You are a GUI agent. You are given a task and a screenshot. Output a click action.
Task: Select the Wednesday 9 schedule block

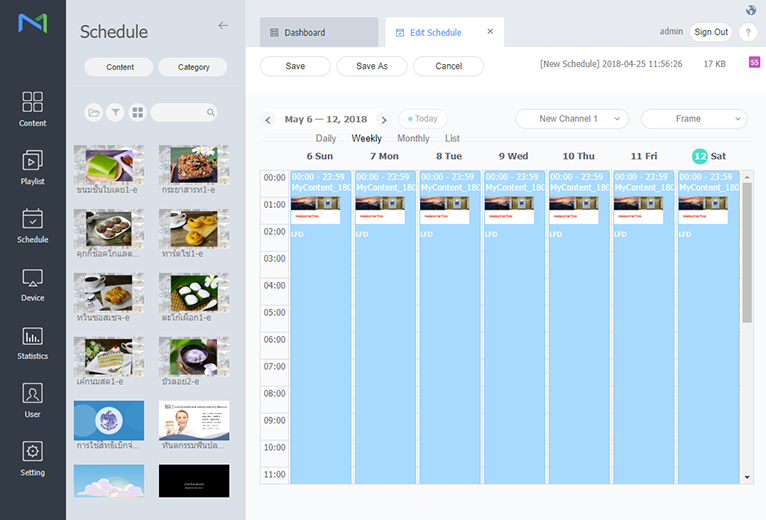point(514,327)
